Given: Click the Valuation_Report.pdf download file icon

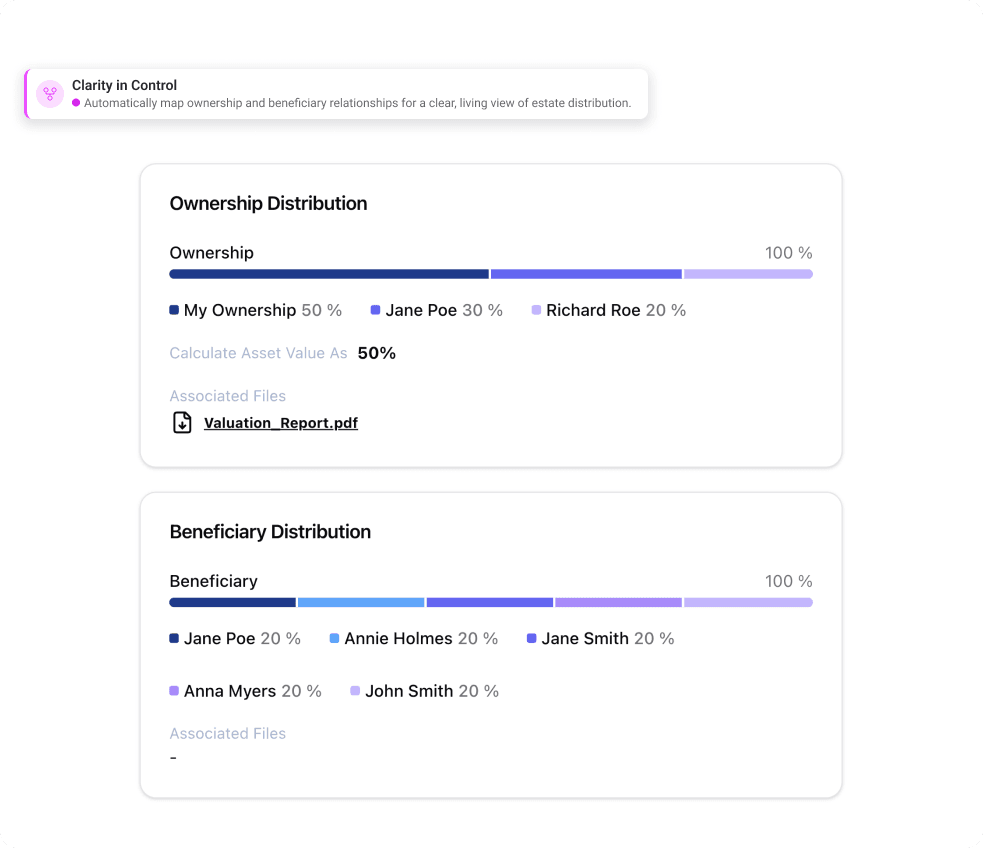Looking at the screenshot, I should coord(182,423).
